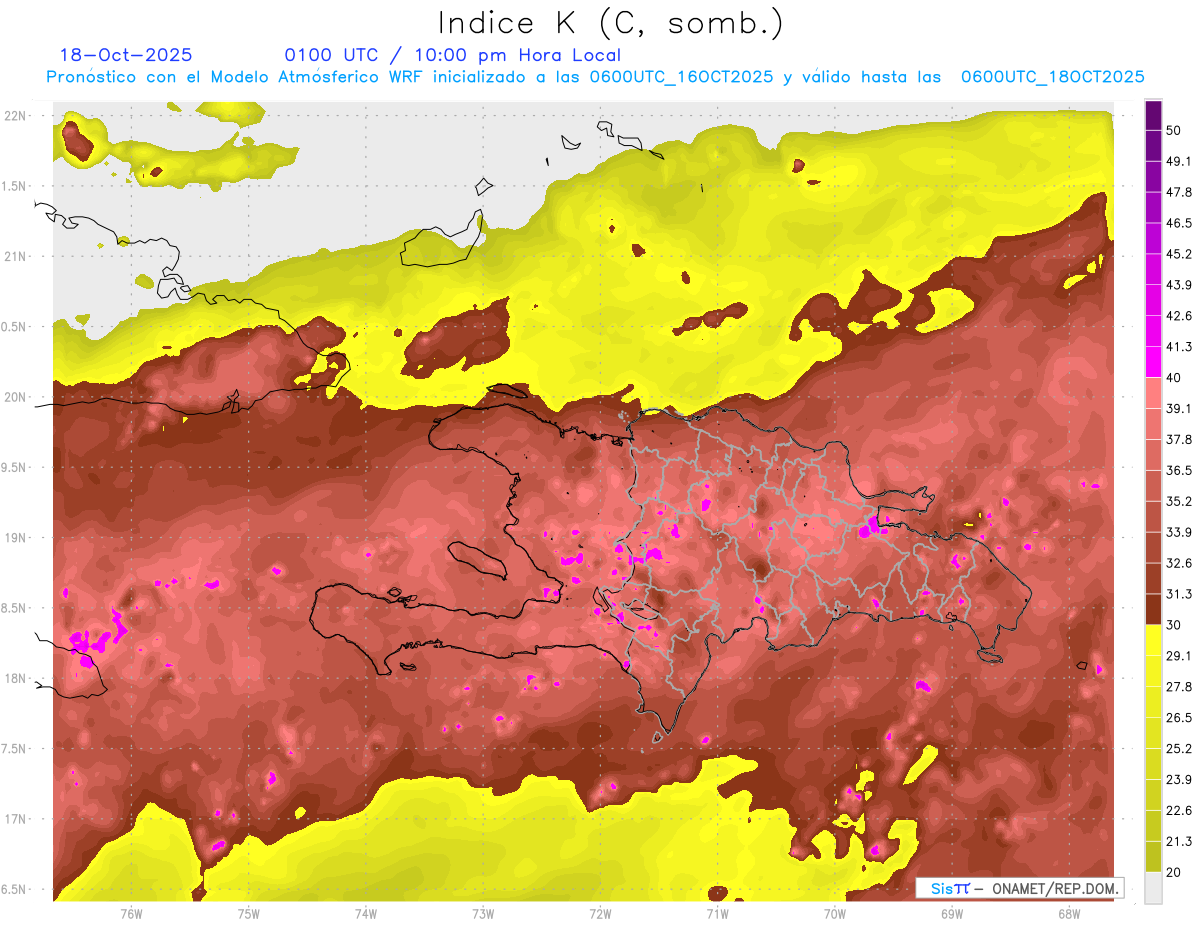Viewport: 1200px width, 927px height.
Task: Click legend value '49.1'
Action: pyautogui.click(x=1179, y=161)
